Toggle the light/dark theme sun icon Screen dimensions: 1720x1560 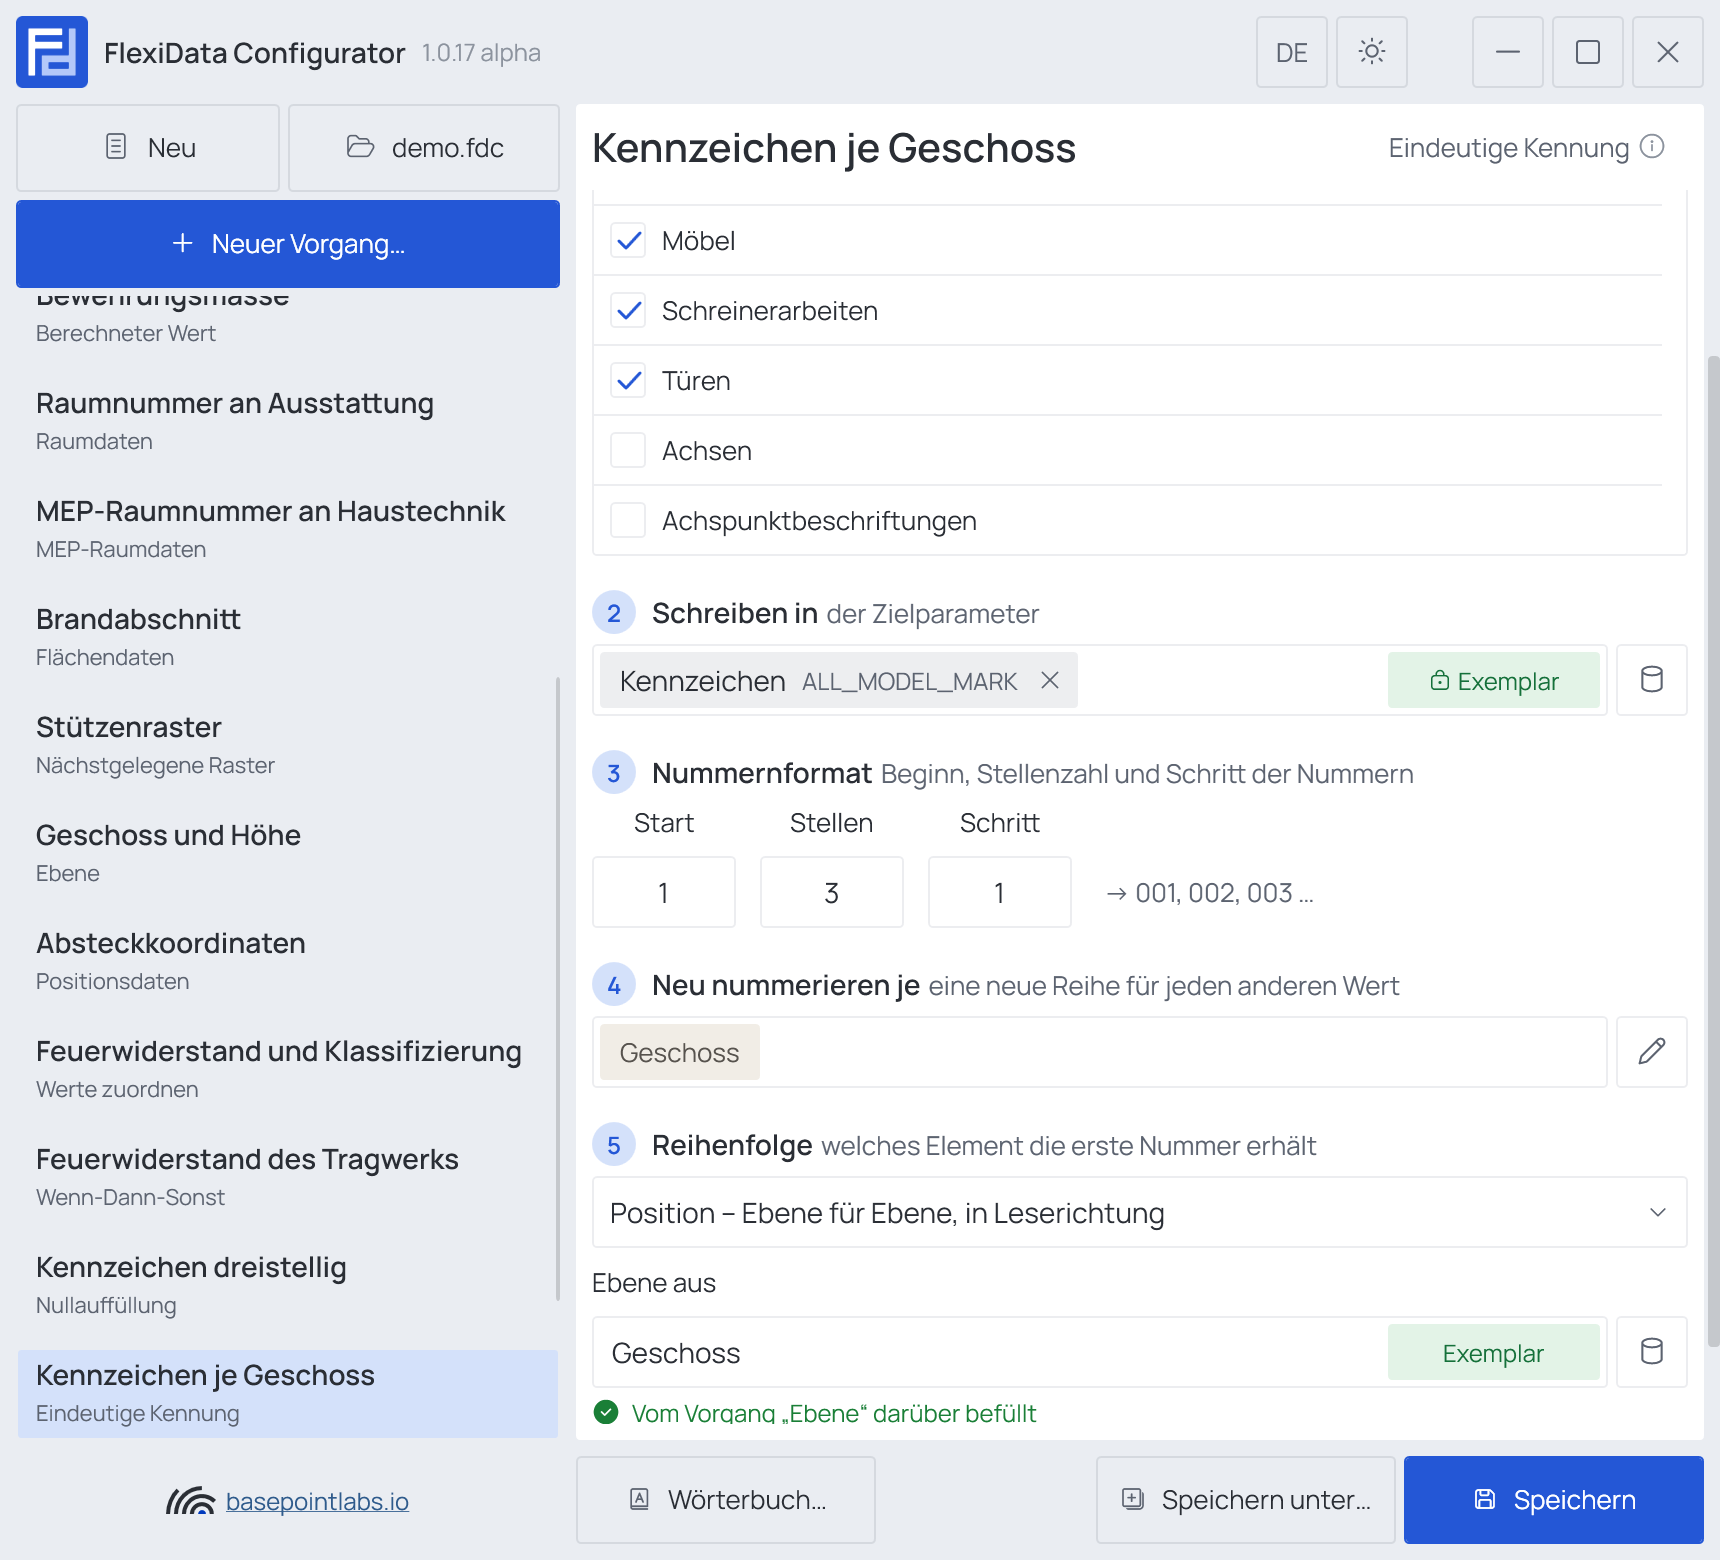1372,52
